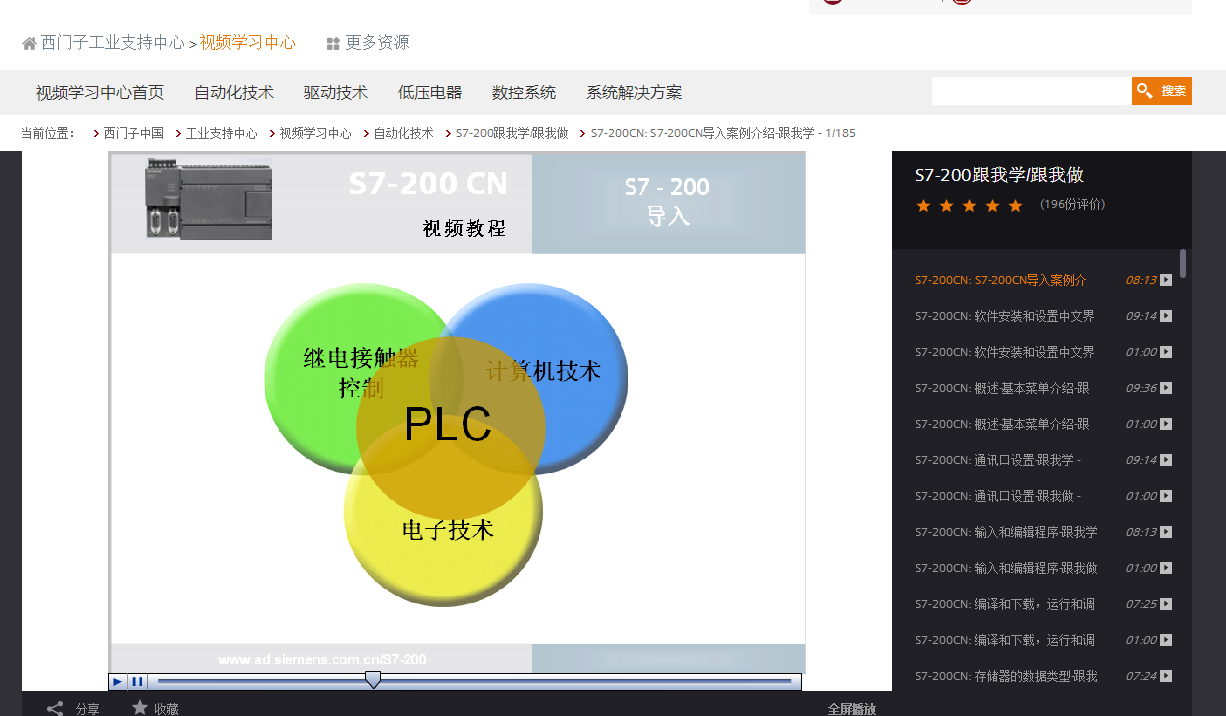Select the 存储器的数据类型 playlist title
The width and height of the screenshot is (1226, 716).
tap(1006, 676)
